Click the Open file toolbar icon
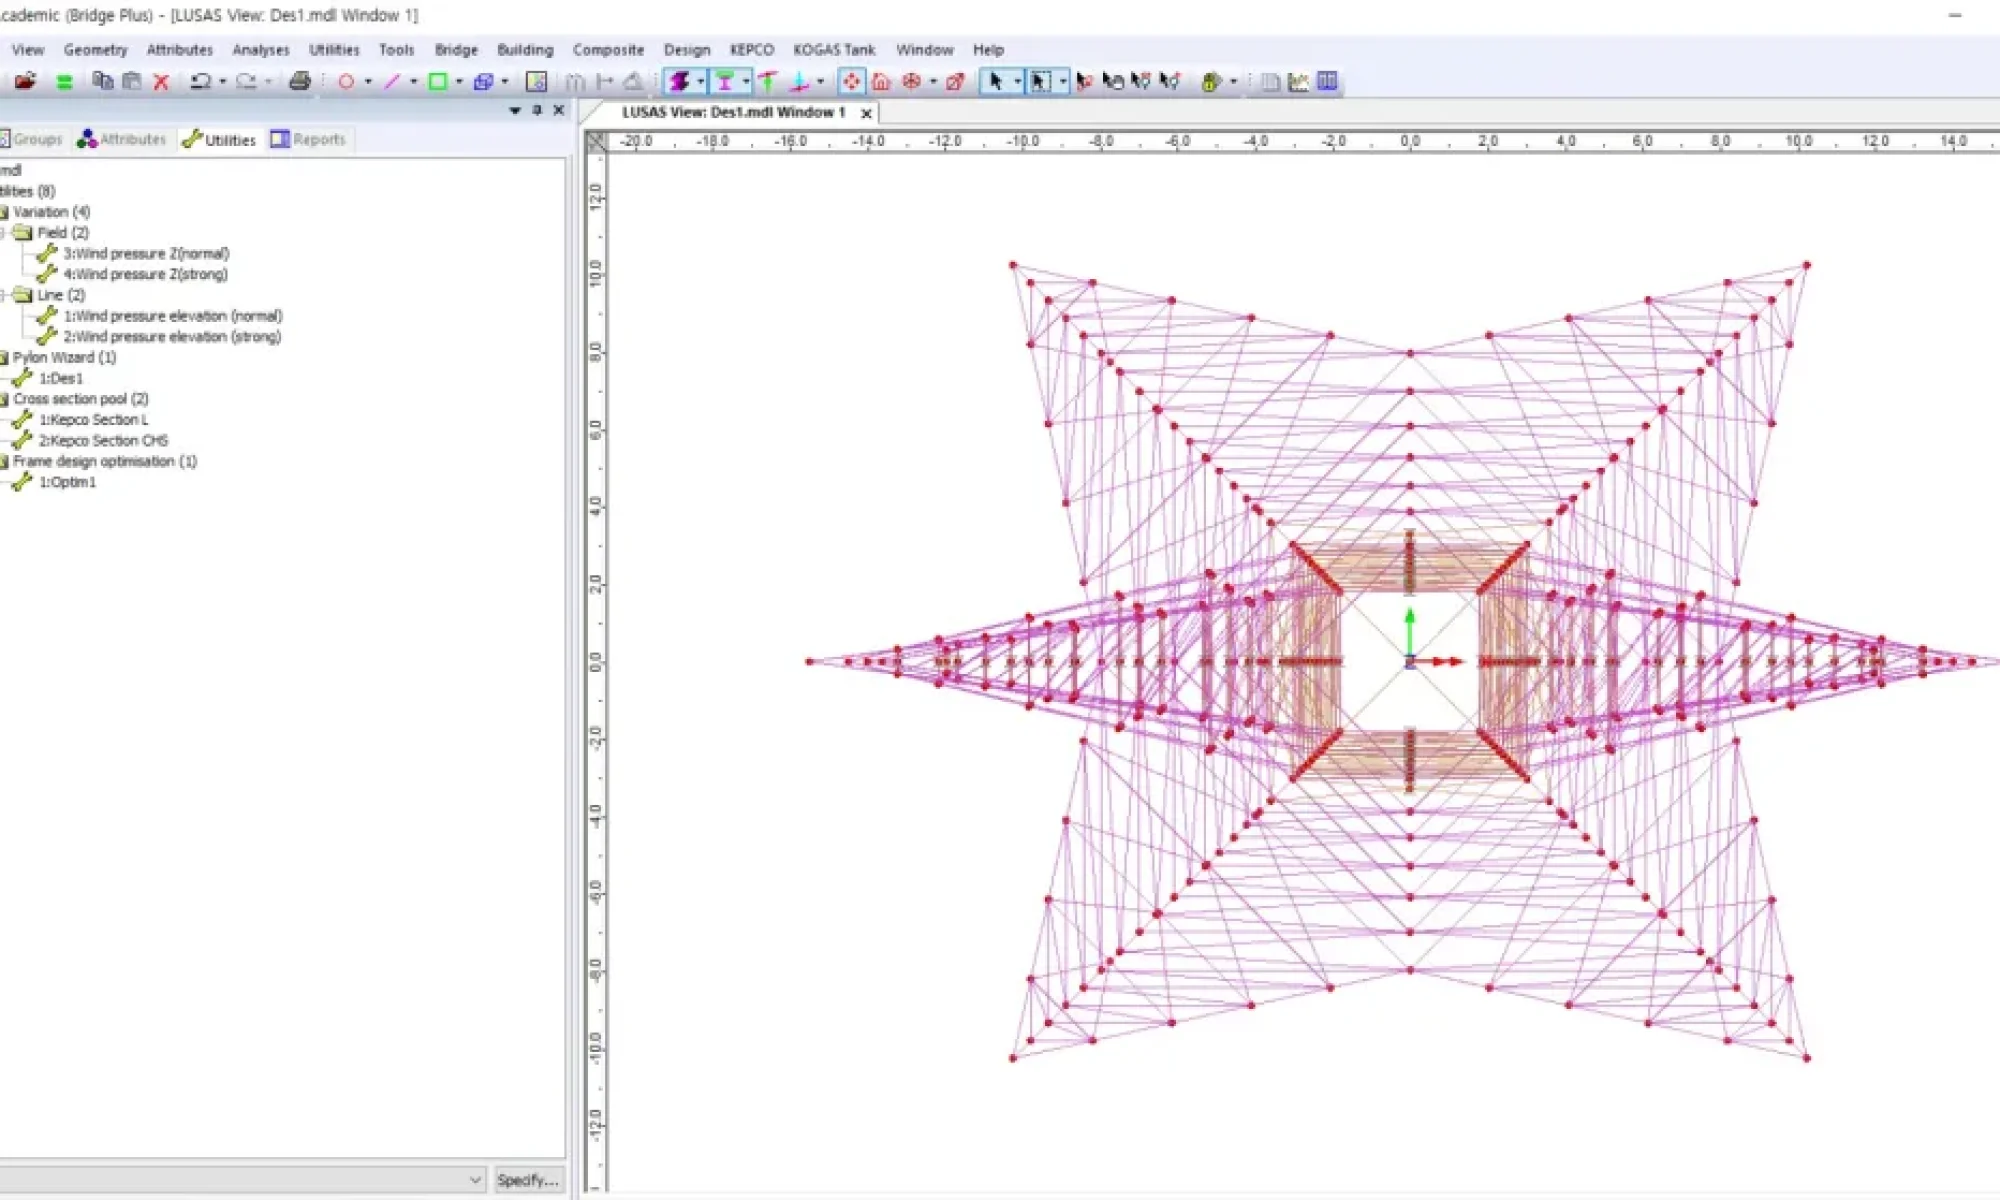Viewport: 2000px width, 1200px height. pyautogui.click(x=25, y=81)
